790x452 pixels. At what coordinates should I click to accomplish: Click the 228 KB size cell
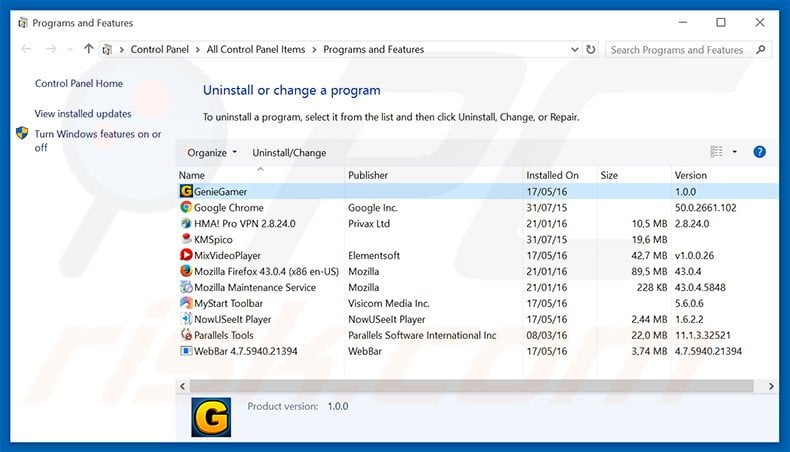pyautogui.click(x=651, y=287)
